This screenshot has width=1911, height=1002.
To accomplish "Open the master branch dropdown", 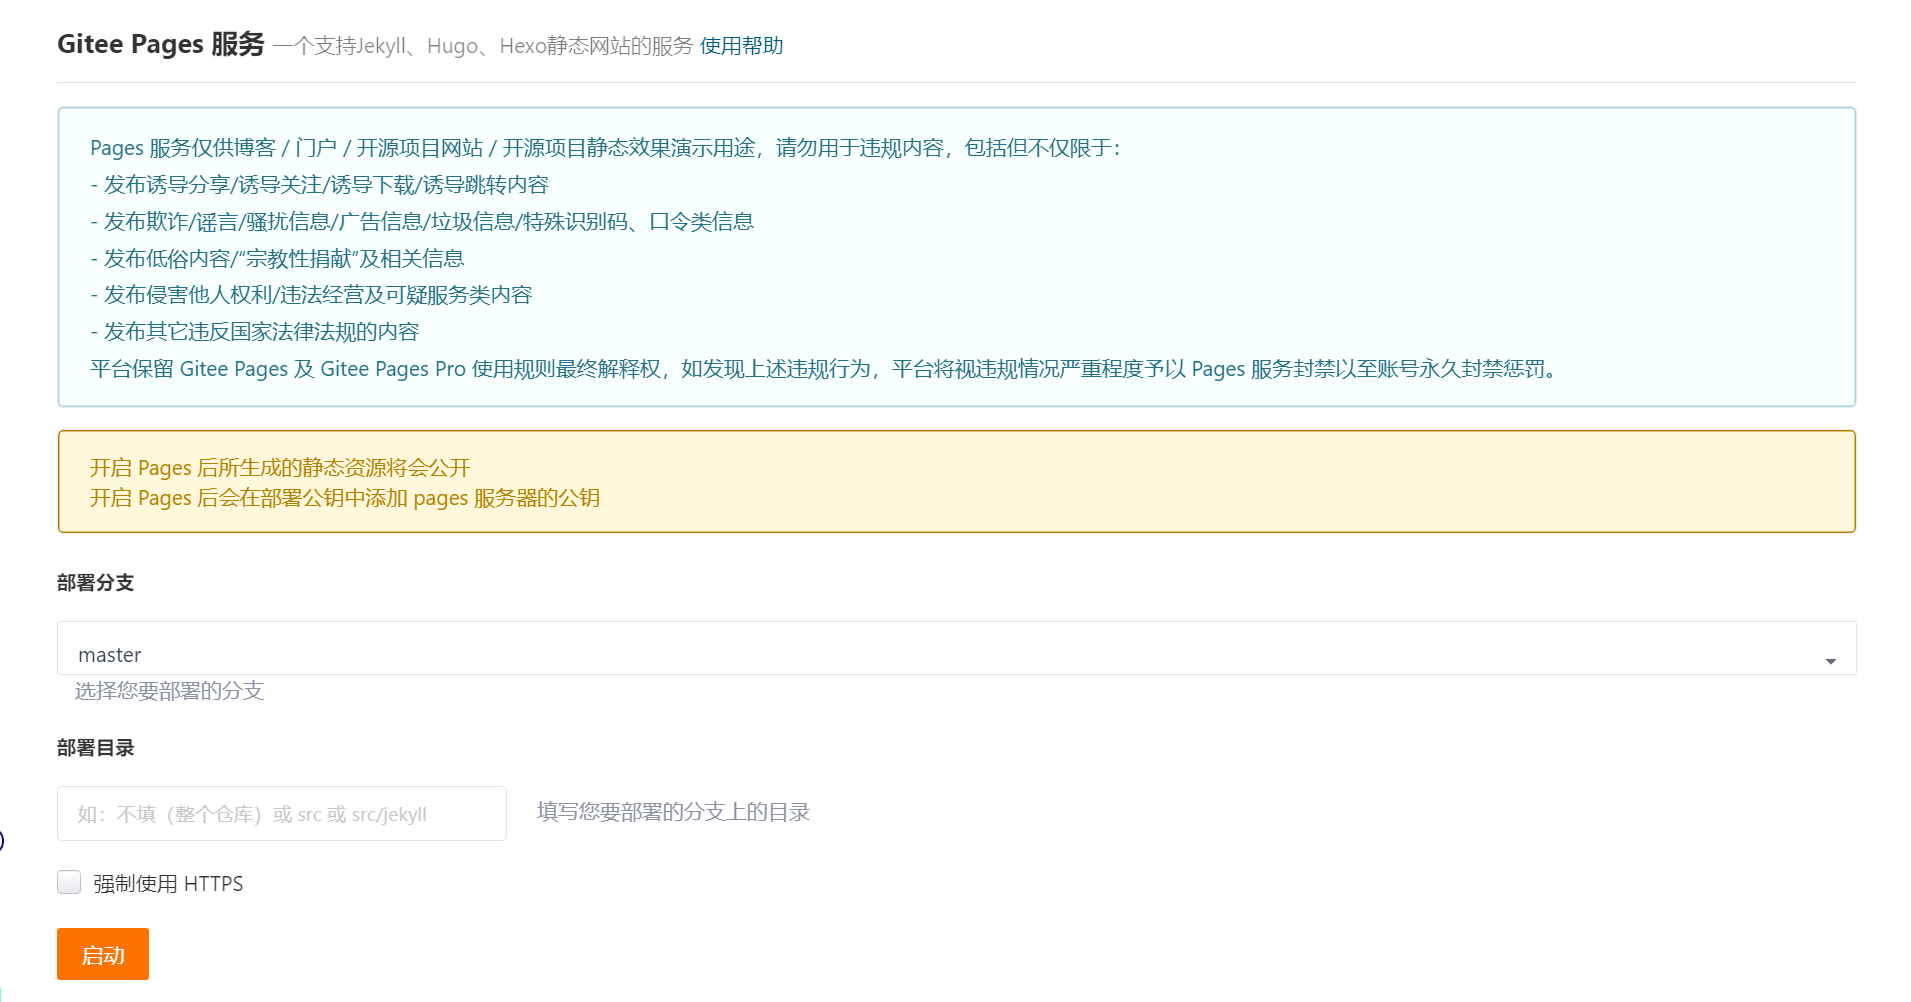I will coord(956,648).
